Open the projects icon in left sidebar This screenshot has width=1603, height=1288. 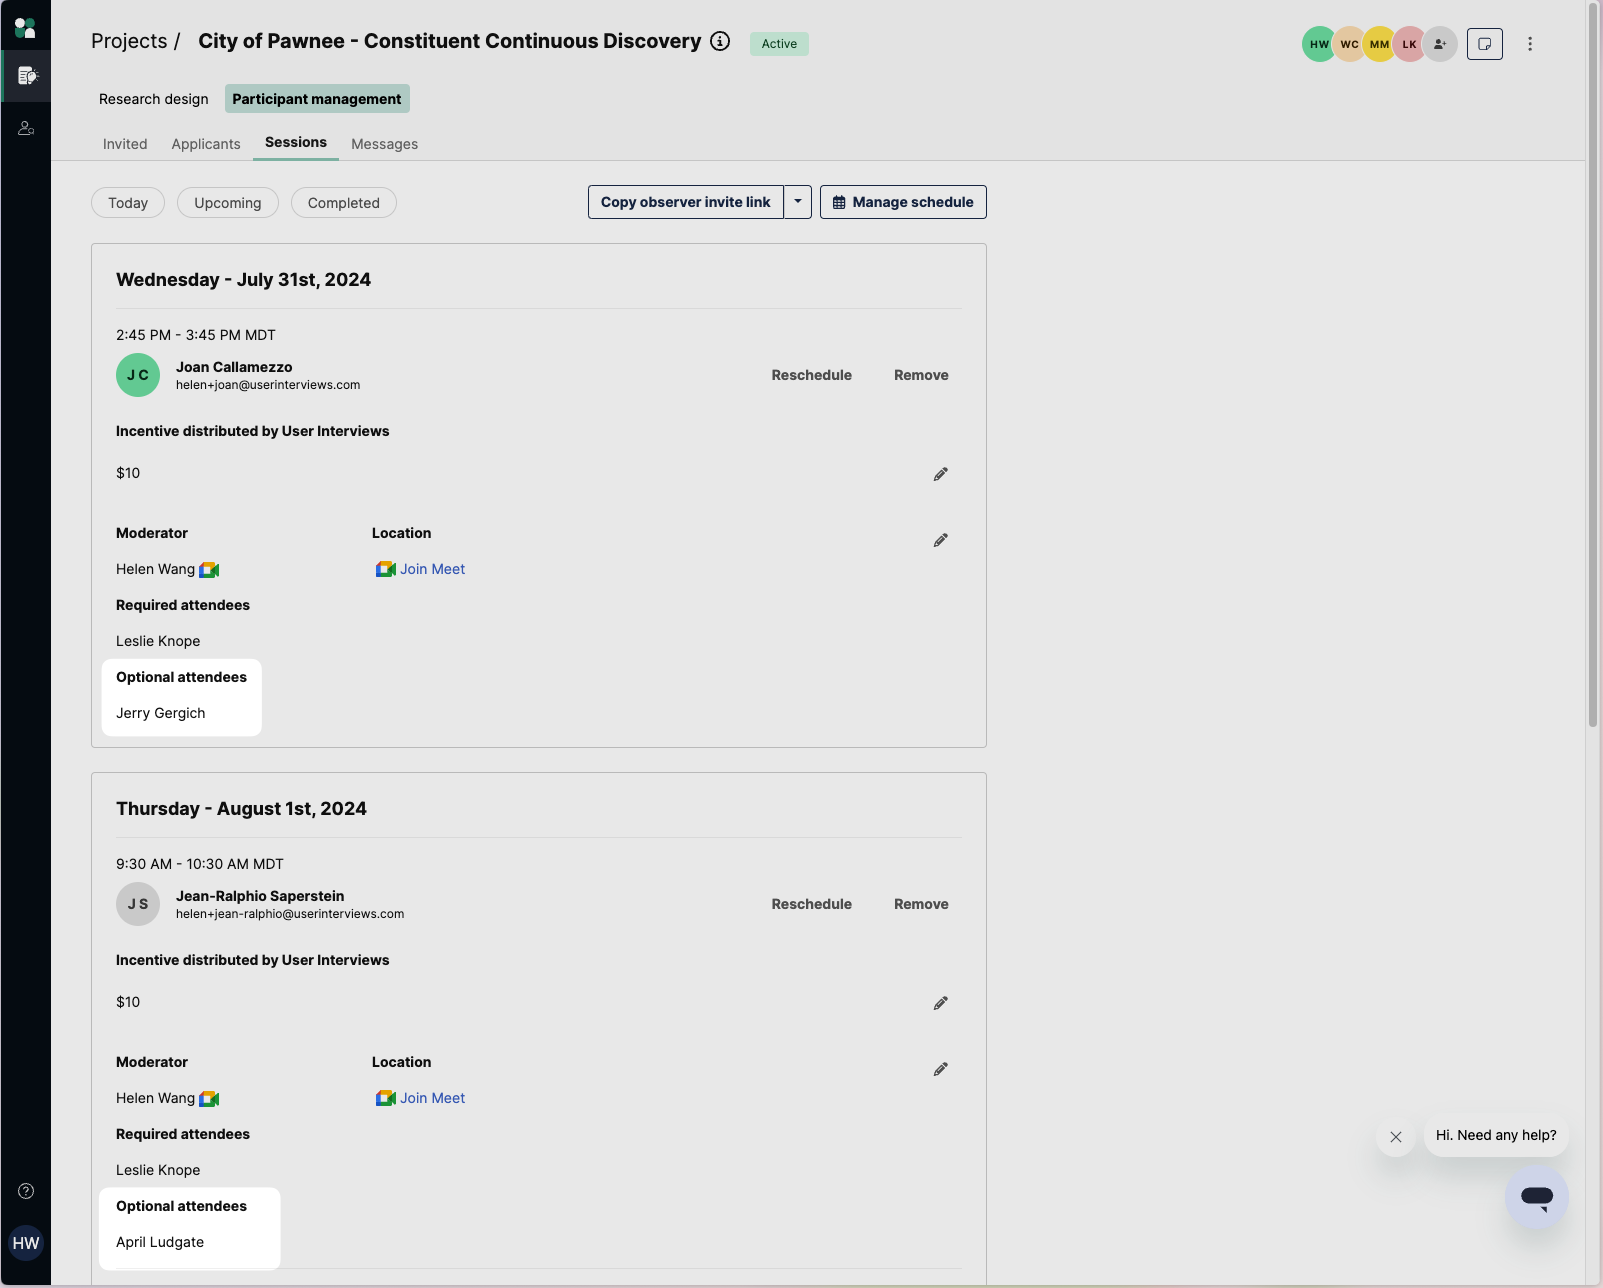[x=26, y=75]
